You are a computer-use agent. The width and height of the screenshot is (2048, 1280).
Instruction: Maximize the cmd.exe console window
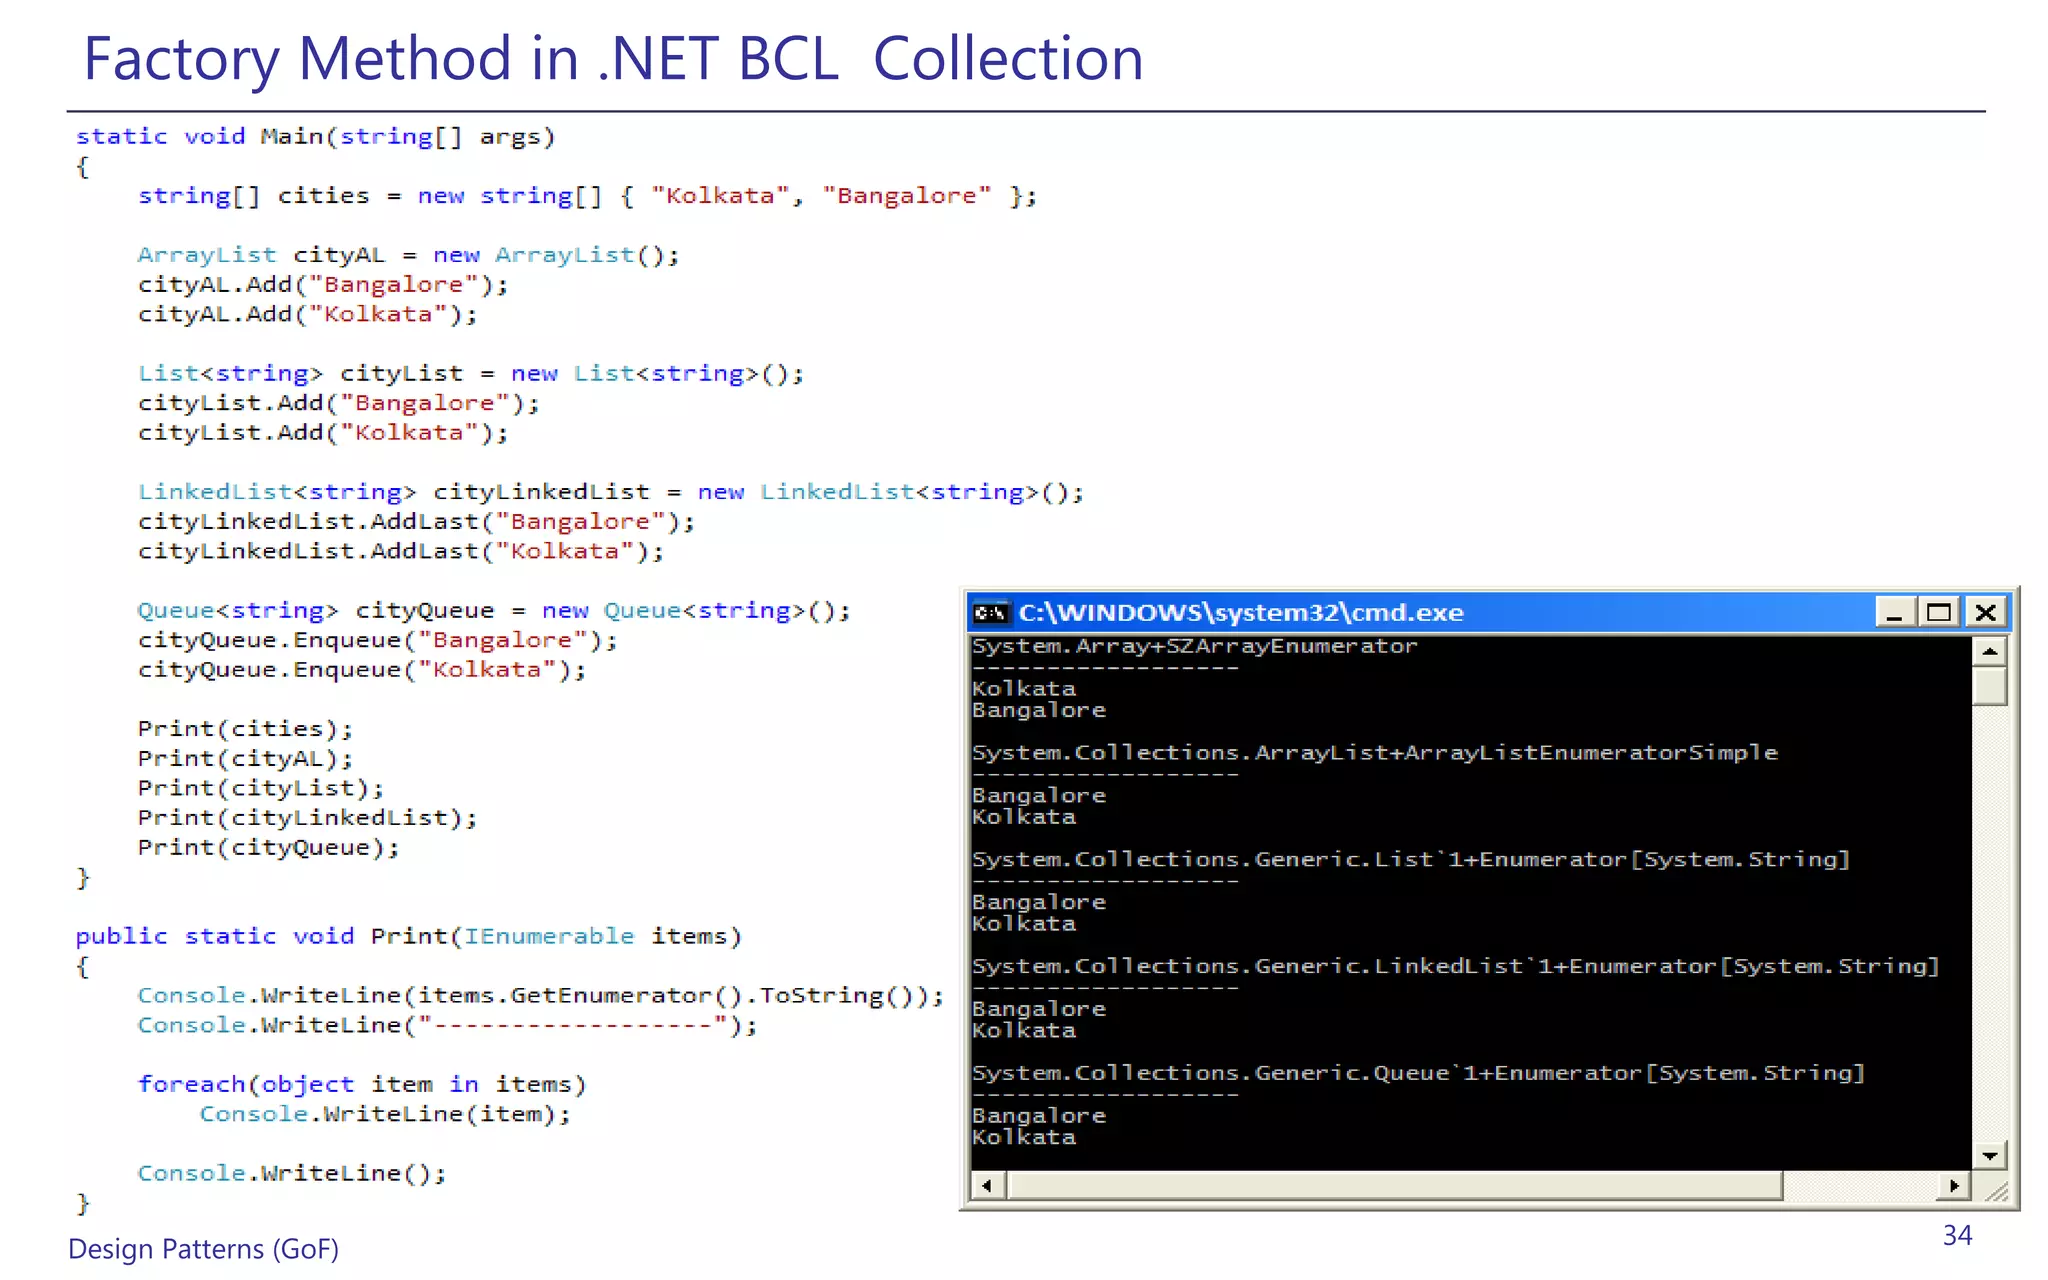click(x=1939, y=612)
